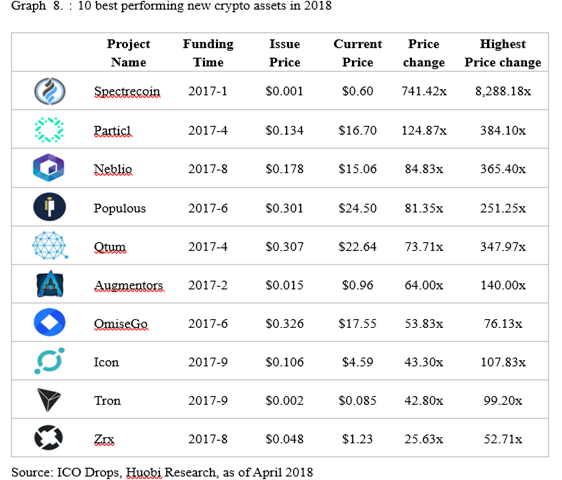The height and width of the screenshot is (480, 562).
Task: Click the blue OmiseGo logo
Action: (49, 322)
